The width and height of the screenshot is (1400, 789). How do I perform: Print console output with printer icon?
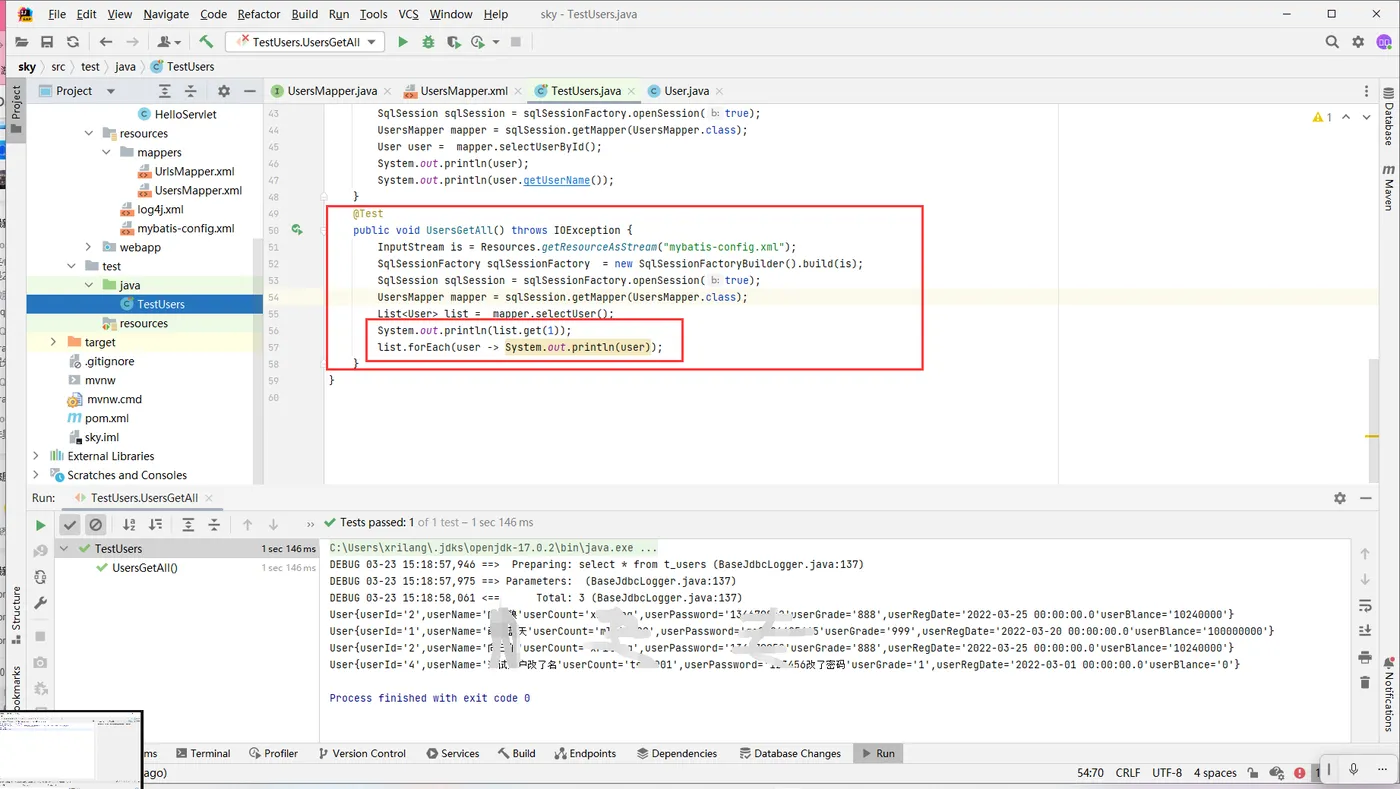(x=1365, y=657)
